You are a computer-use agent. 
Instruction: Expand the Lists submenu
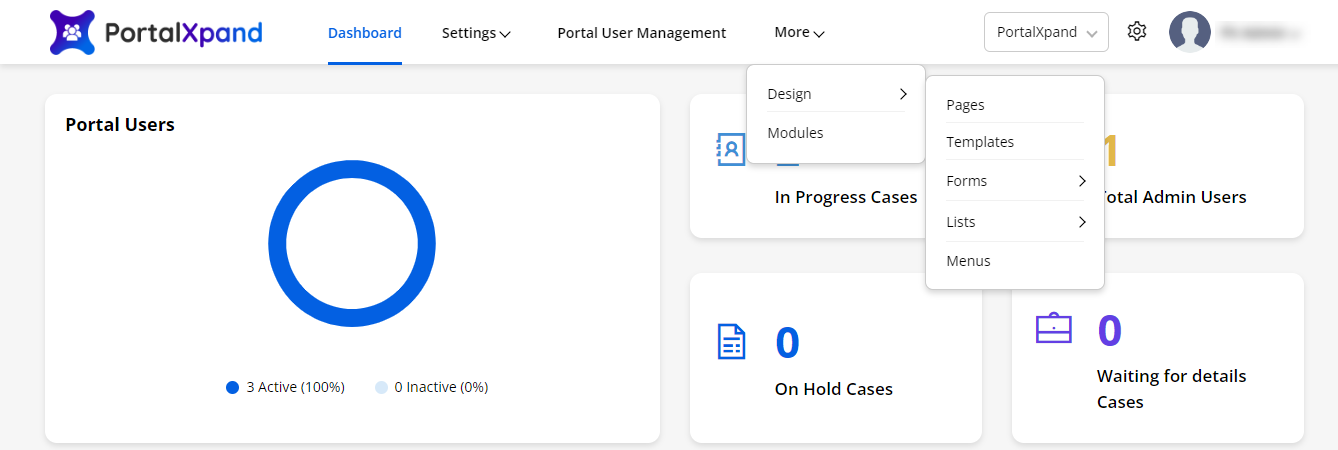coord(1015,222)
